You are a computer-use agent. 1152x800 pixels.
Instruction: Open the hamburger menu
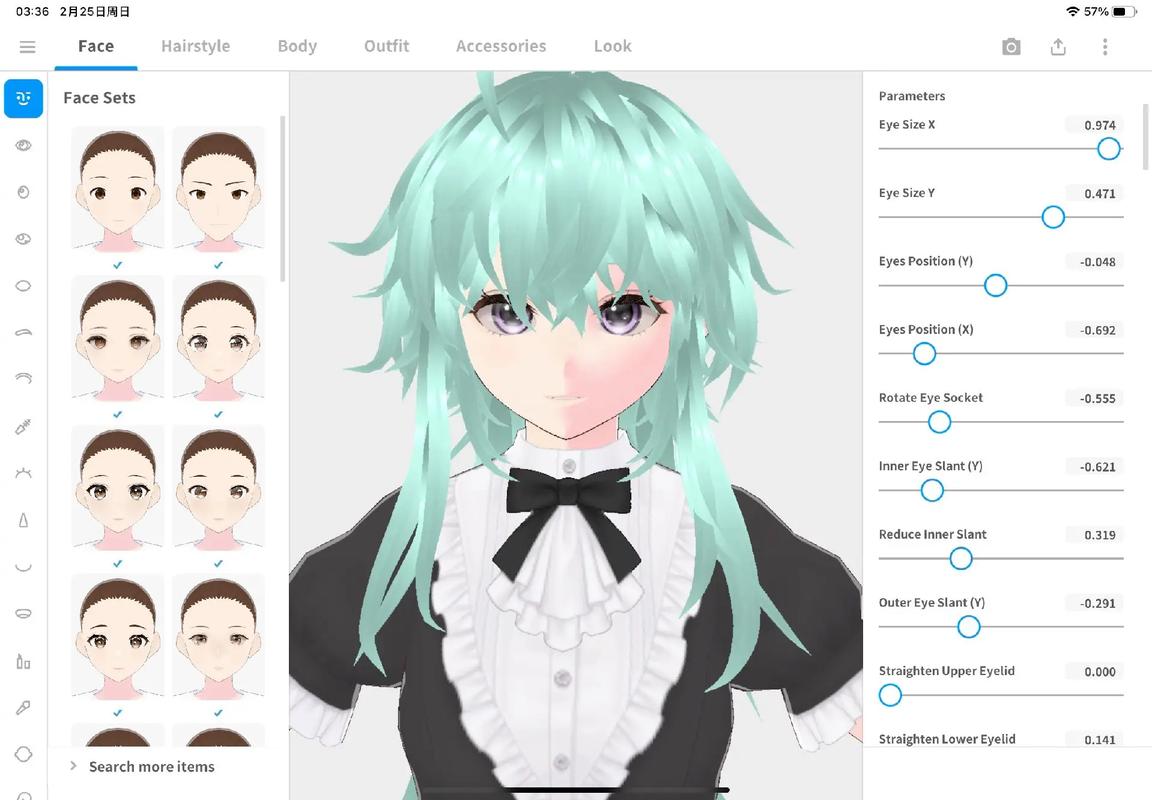pos(27,47)
